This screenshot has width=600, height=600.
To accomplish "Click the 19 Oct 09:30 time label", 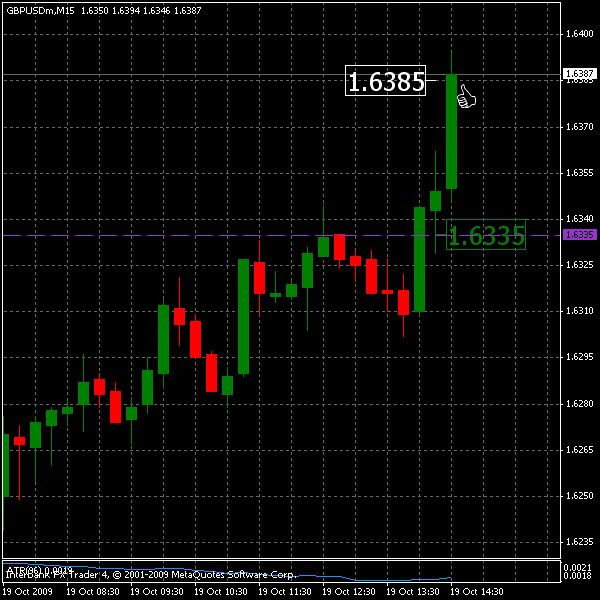I will (157, 592).
